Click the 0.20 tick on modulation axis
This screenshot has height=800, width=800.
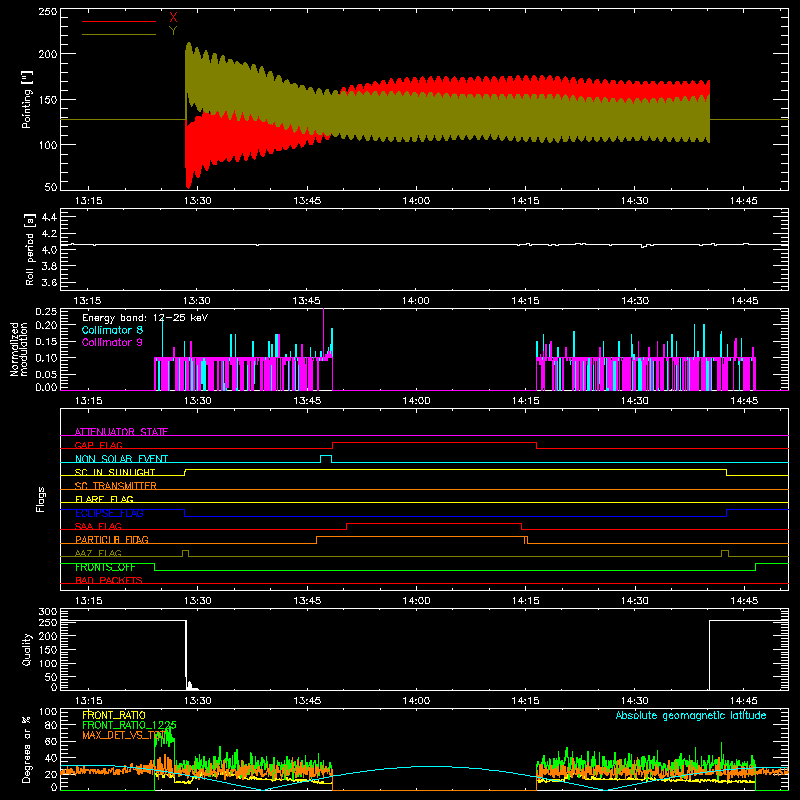click(x=46, y=325)
